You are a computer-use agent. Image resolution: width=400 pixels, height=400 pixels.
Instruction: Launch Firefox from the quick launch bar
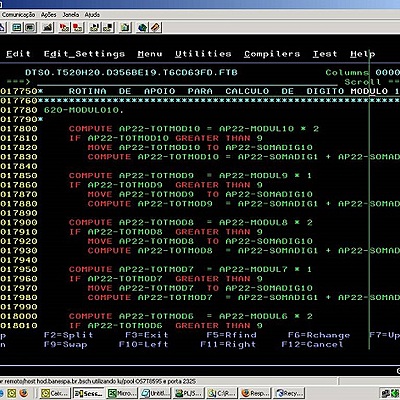point(24,393)
